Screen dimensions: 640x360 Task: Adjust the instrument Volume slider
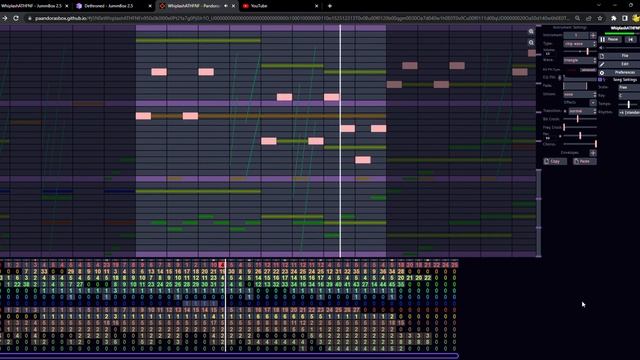click(580, 51)
